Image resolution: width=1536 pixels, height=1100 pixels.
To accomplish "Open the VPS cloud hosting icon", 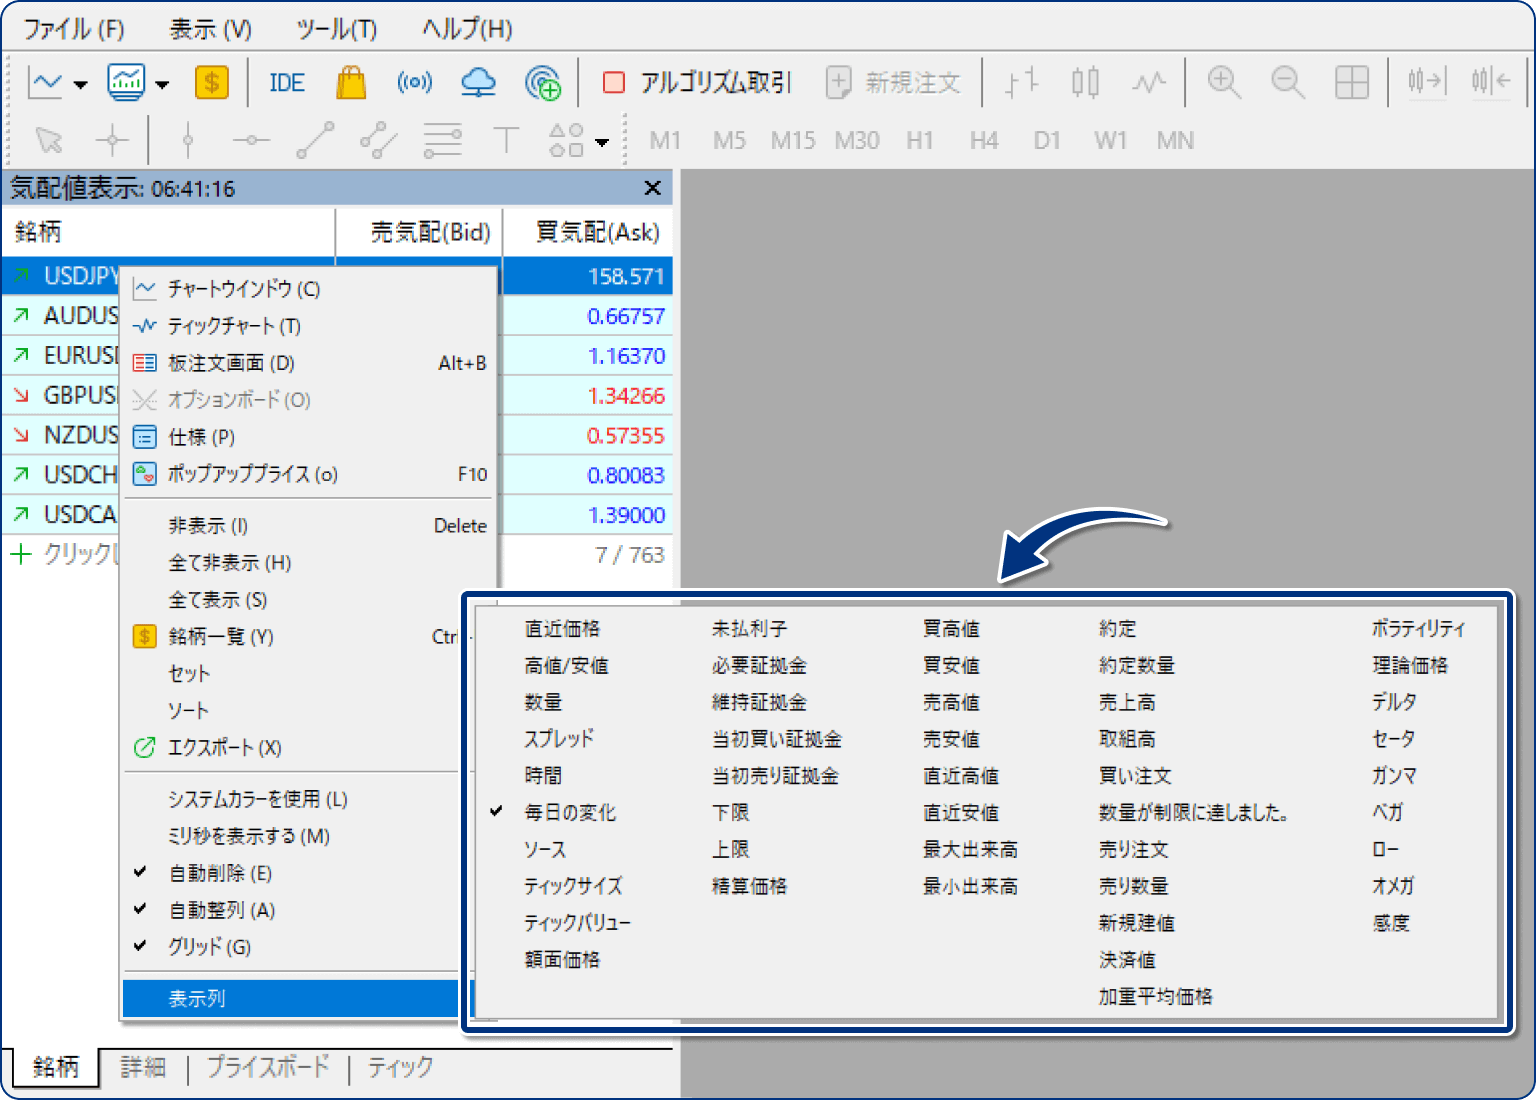I will tap(478, 83).
